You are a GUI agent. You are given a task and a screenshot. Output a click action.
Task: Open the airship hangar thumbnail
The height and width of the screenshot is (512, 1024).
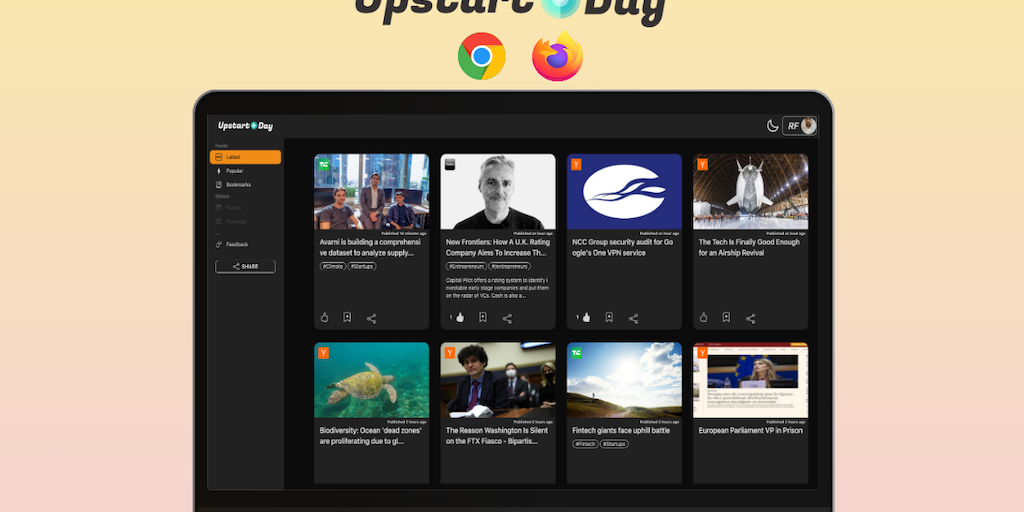750,192
